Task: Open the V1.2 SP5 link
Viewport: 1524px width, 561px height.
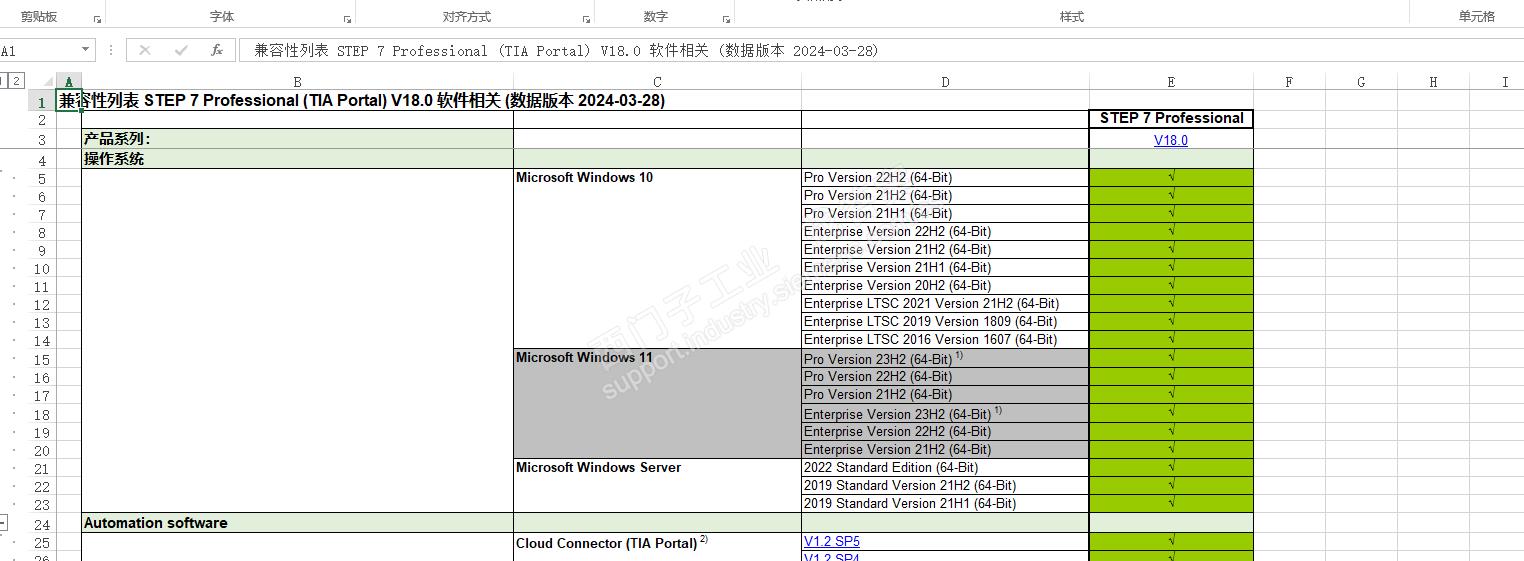Action: (832, 542)
